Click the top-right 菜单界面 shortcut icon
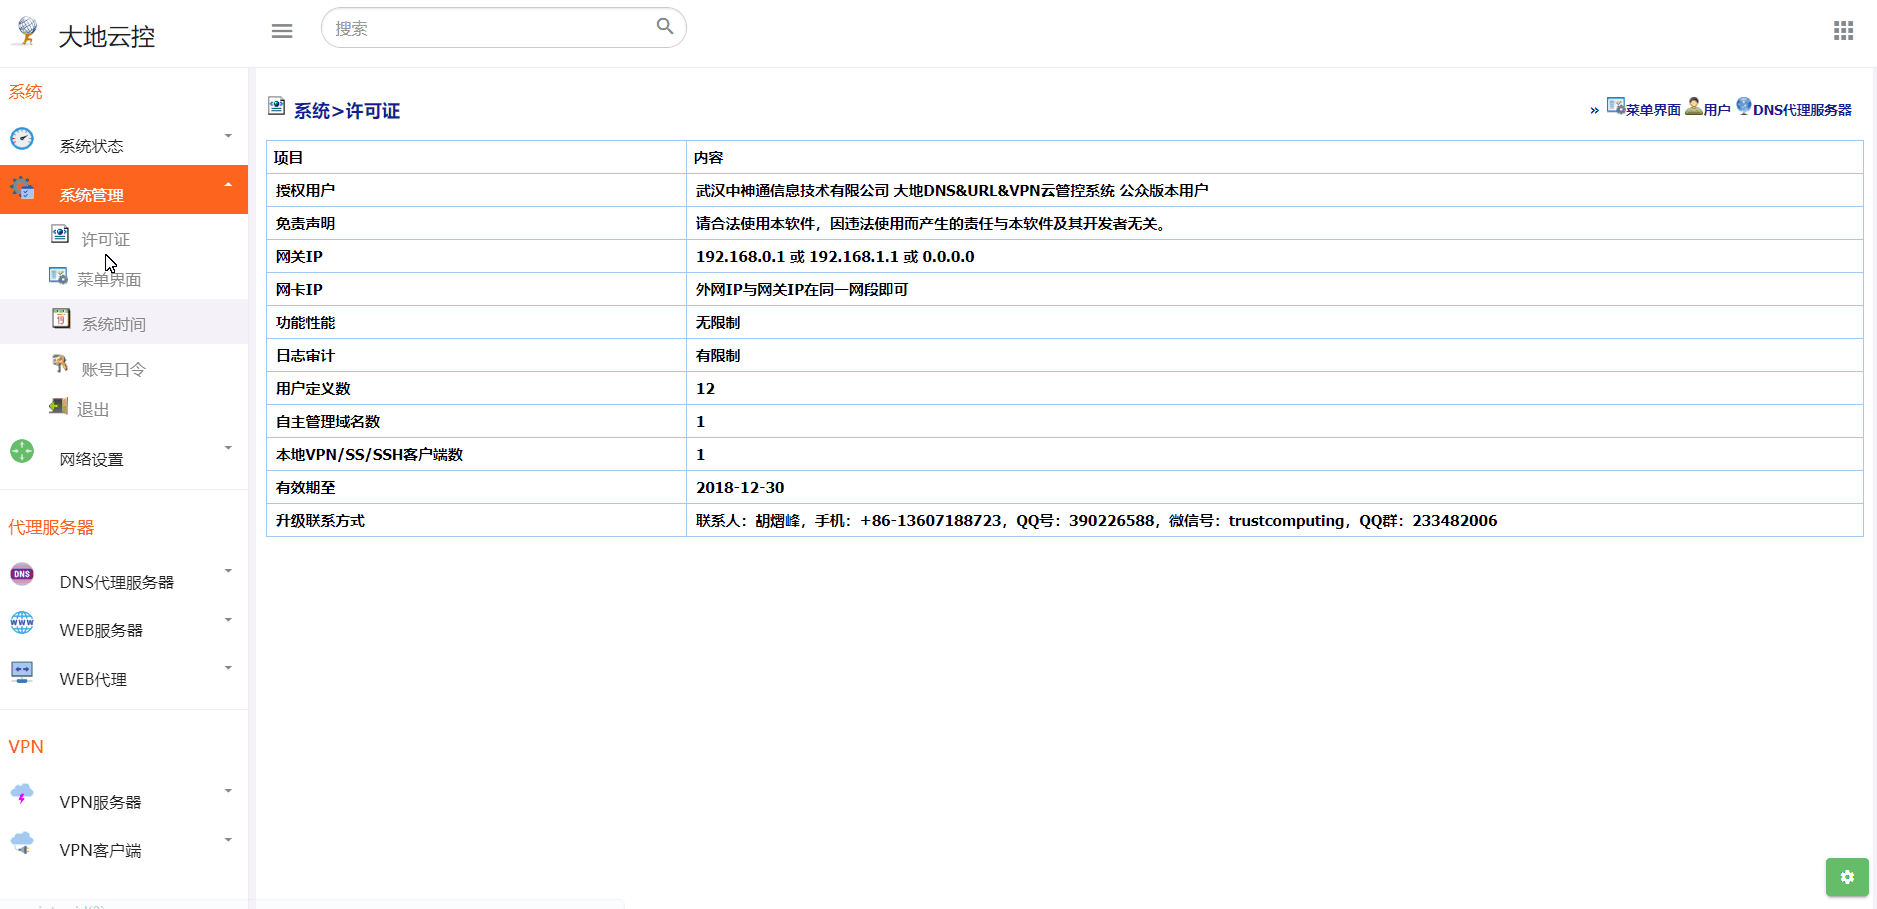 (x=1616, y=106)
